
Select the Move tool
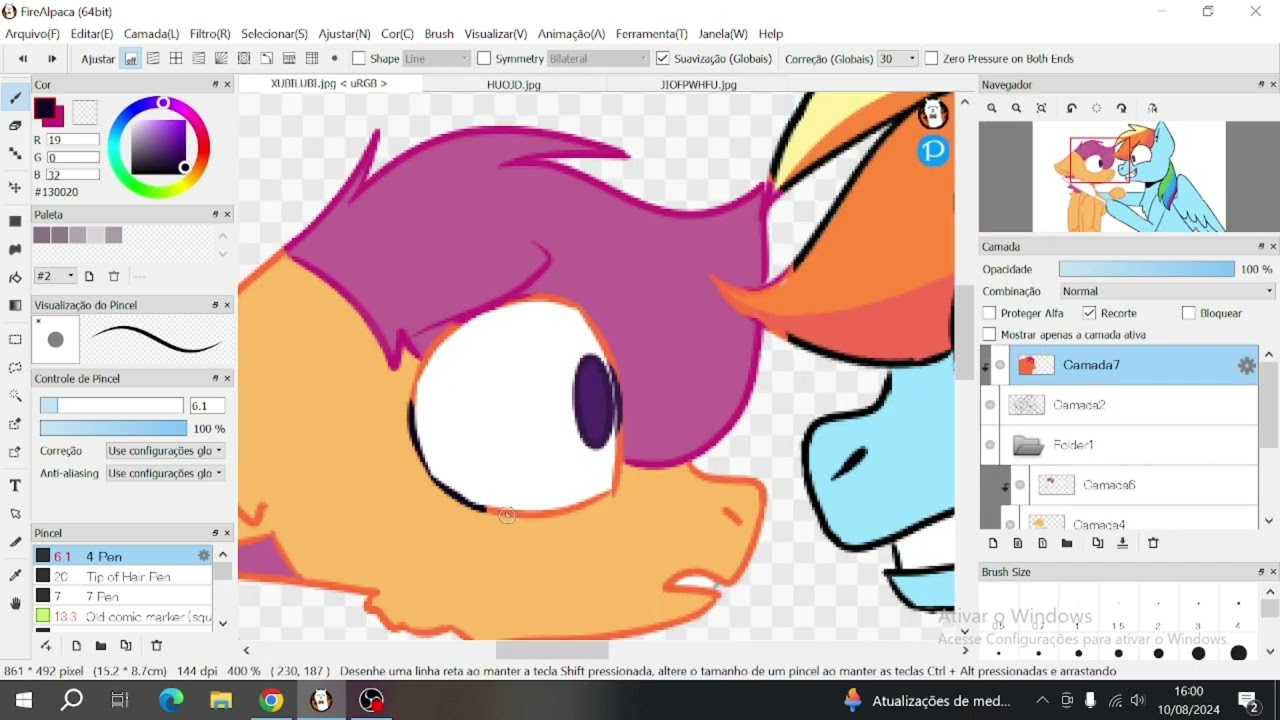coord(15,187)
